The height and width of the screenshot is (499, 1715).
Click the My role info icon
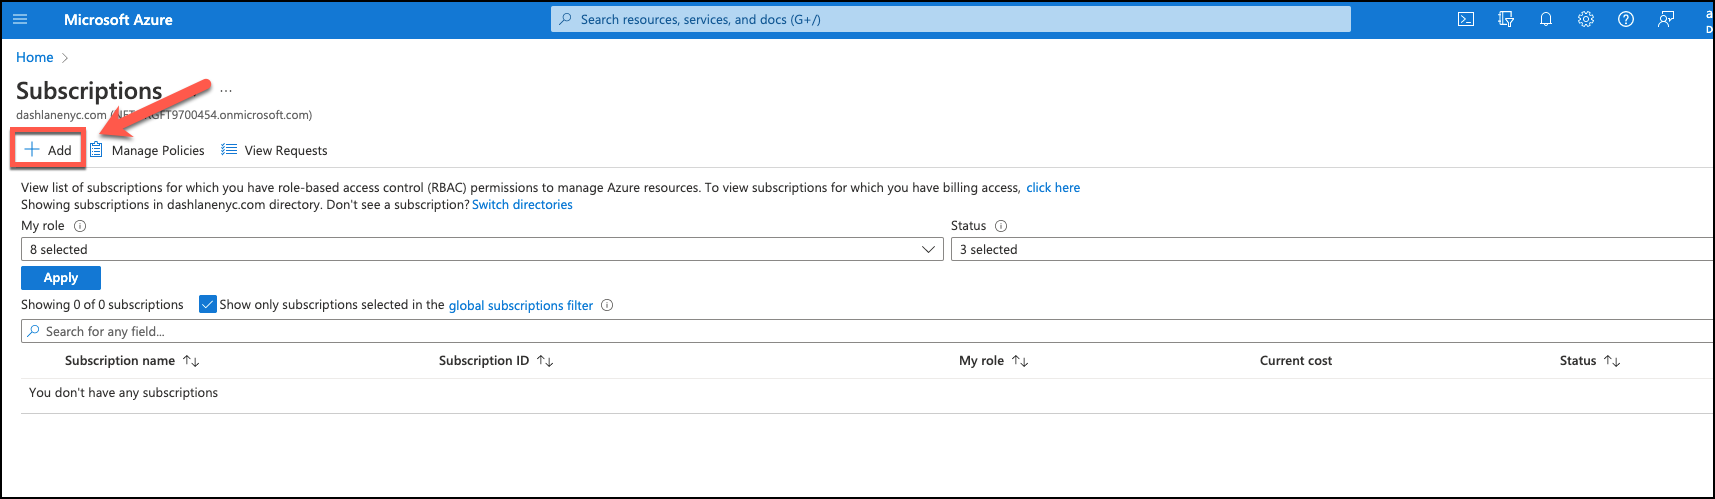click(x=80, y=226)
